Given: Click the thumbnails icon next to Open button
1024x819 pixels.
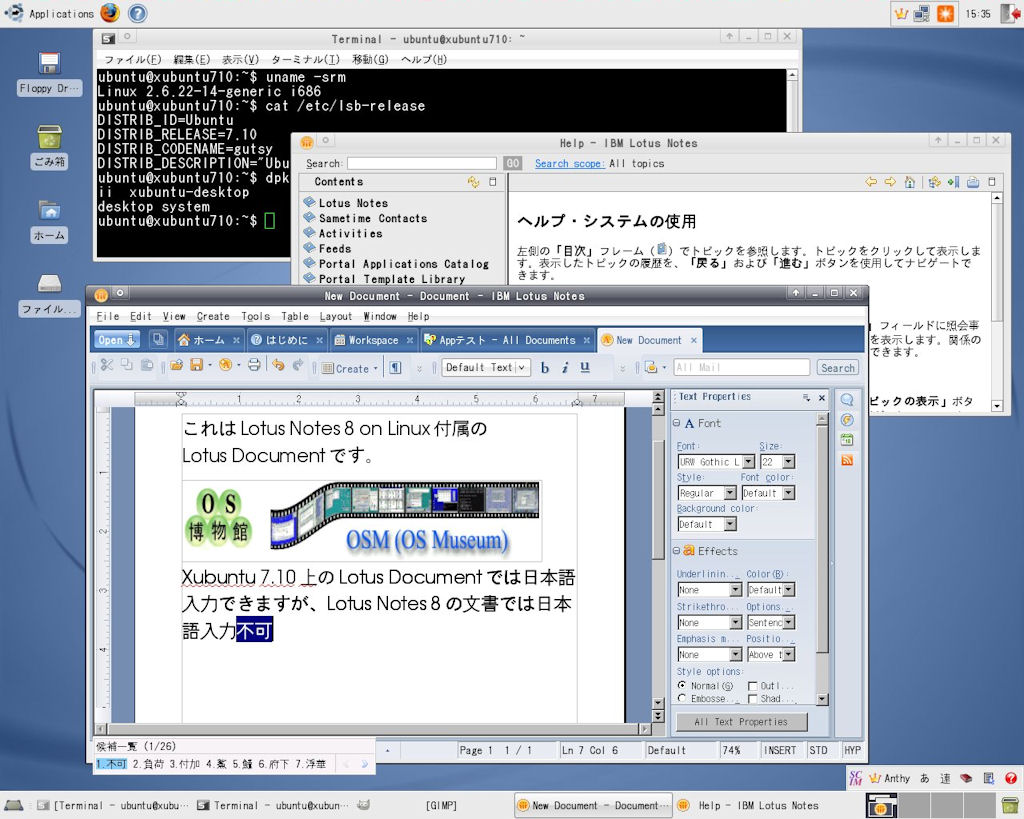Looking at the screenshot, I should click(x=157, y=340).
